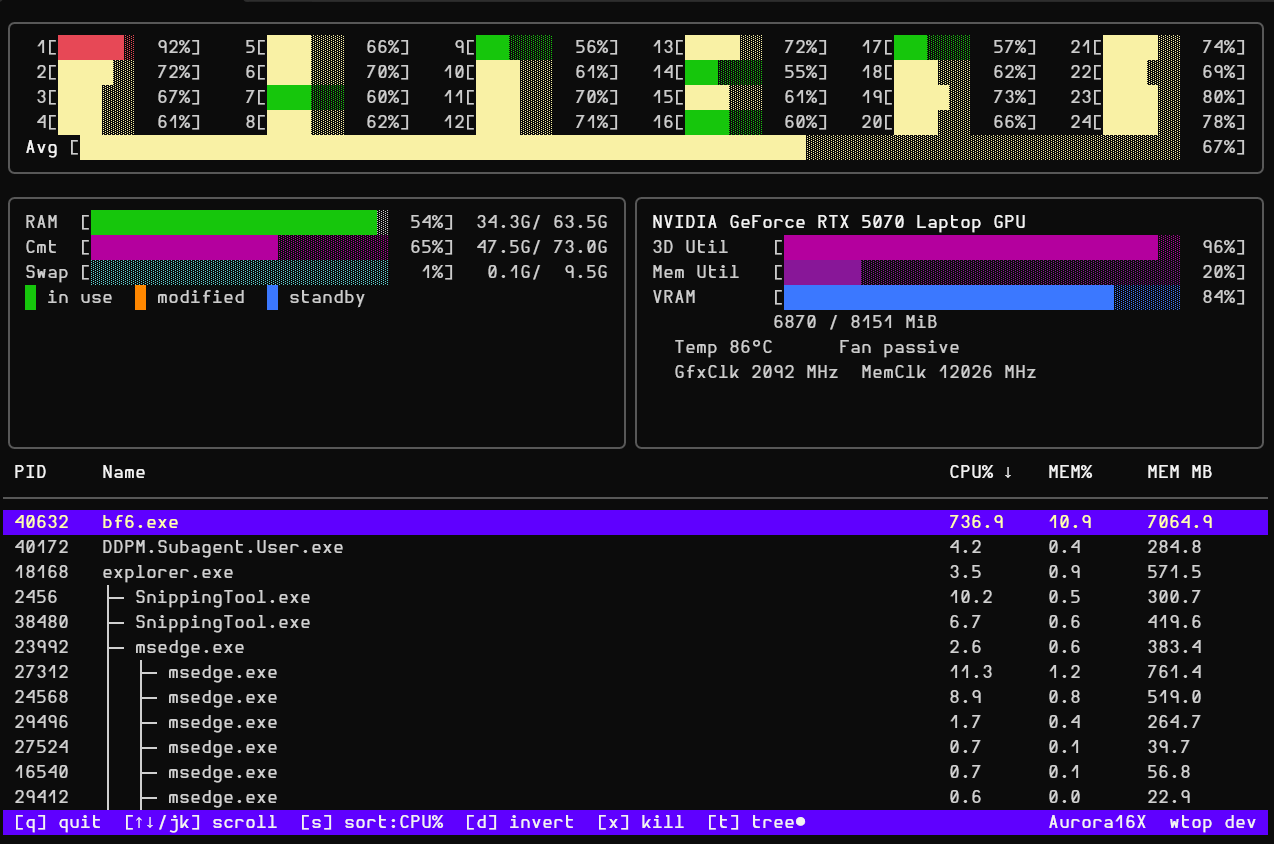
Task: Click the Mem Util GPU bar
Action: tap(982, 272)
